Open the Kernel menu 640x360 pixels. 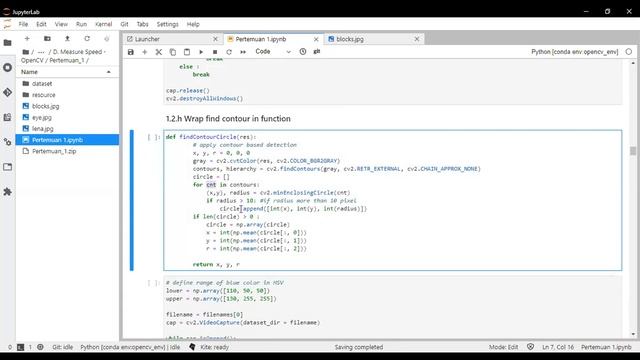point(104,24)
